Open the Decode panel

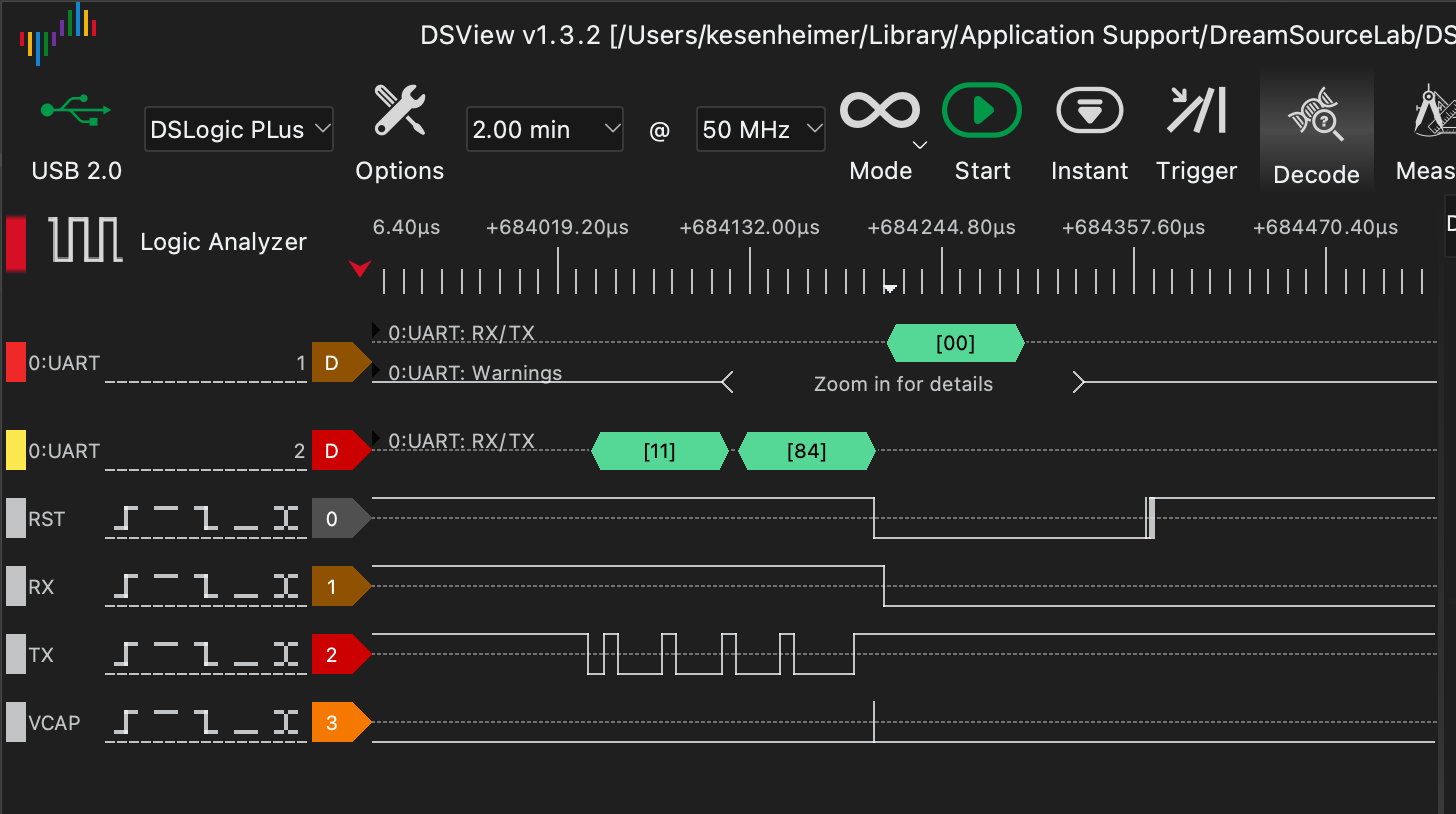tap(1316, 114)
